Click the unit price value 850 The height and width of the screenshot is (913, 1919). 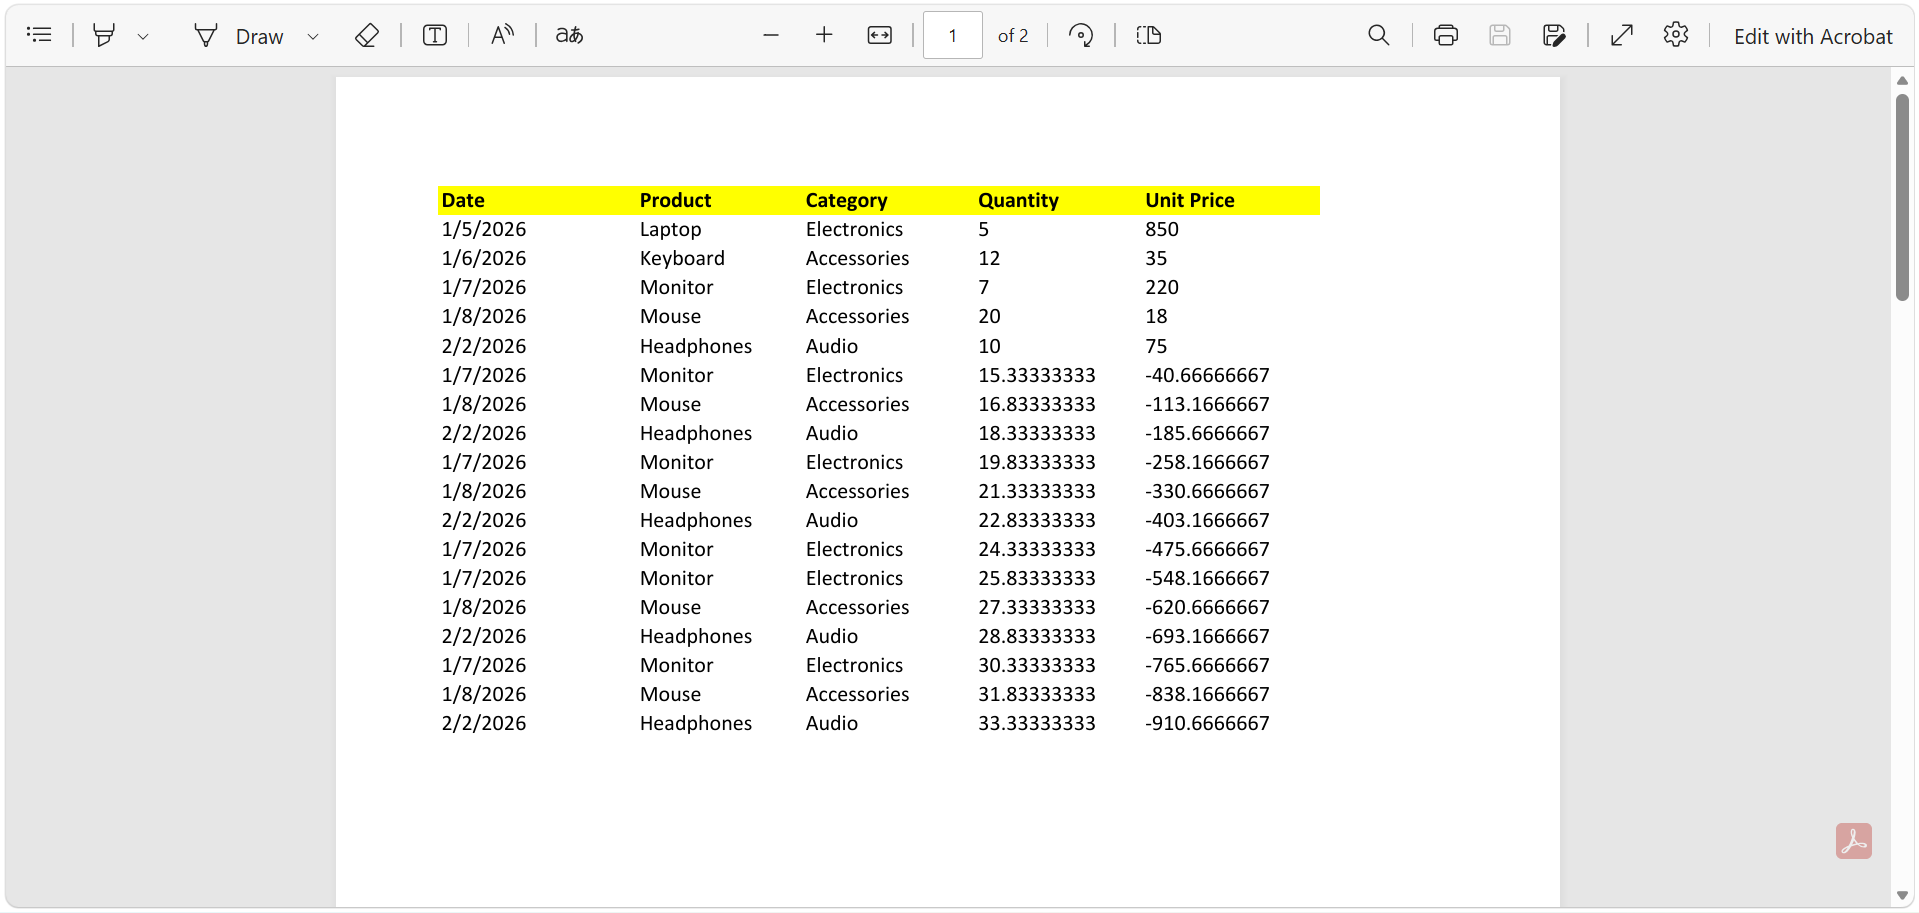click(1162, 229)
